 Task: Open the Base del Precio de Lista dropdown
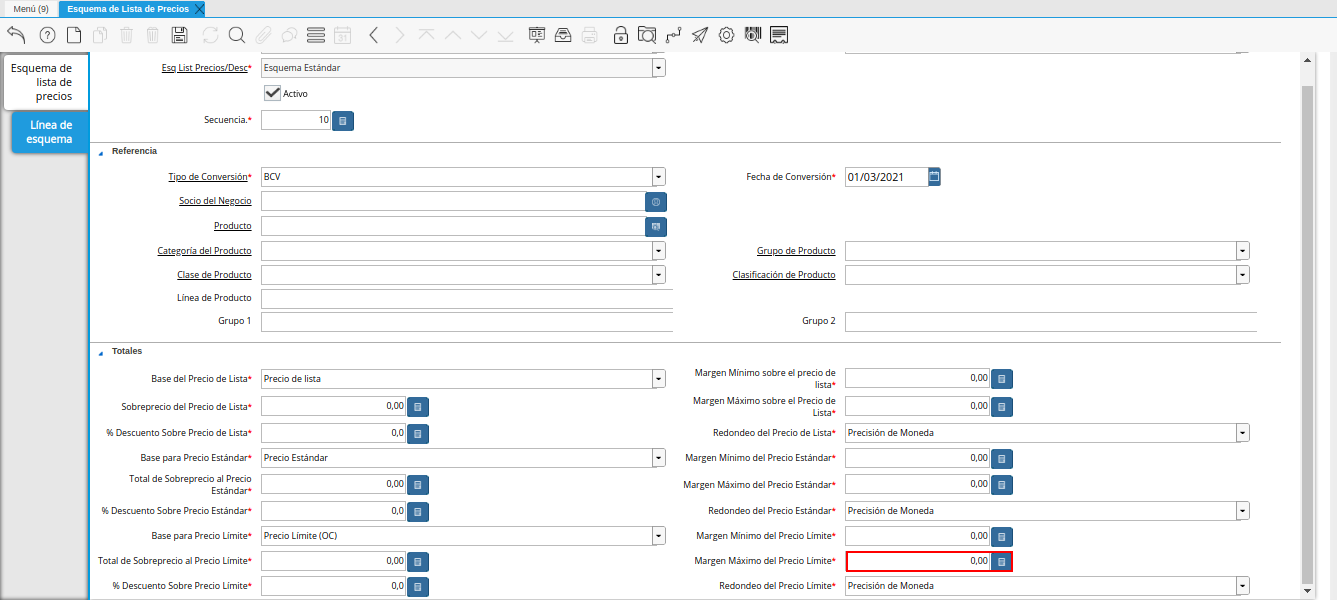[658, 379]
